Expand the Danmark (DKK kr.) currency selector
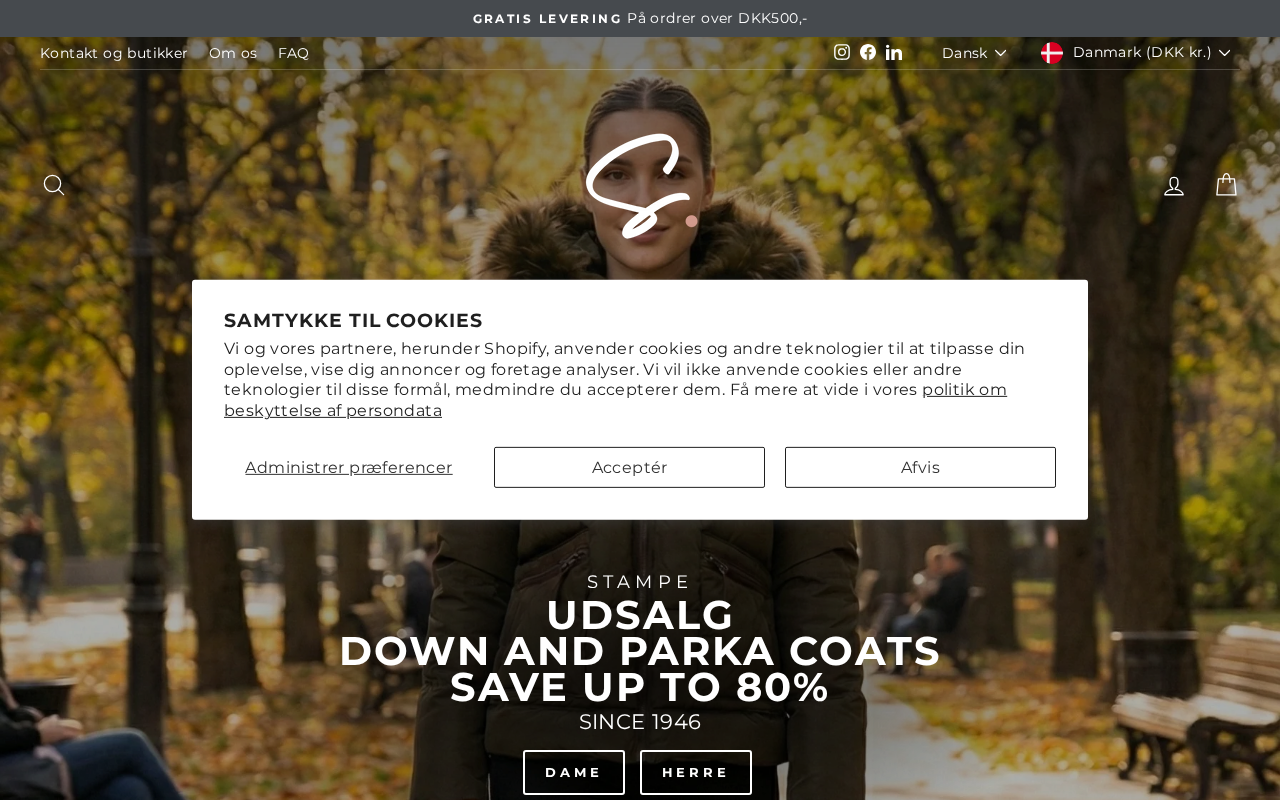 pyautogui.click(x=1136, y=53)
